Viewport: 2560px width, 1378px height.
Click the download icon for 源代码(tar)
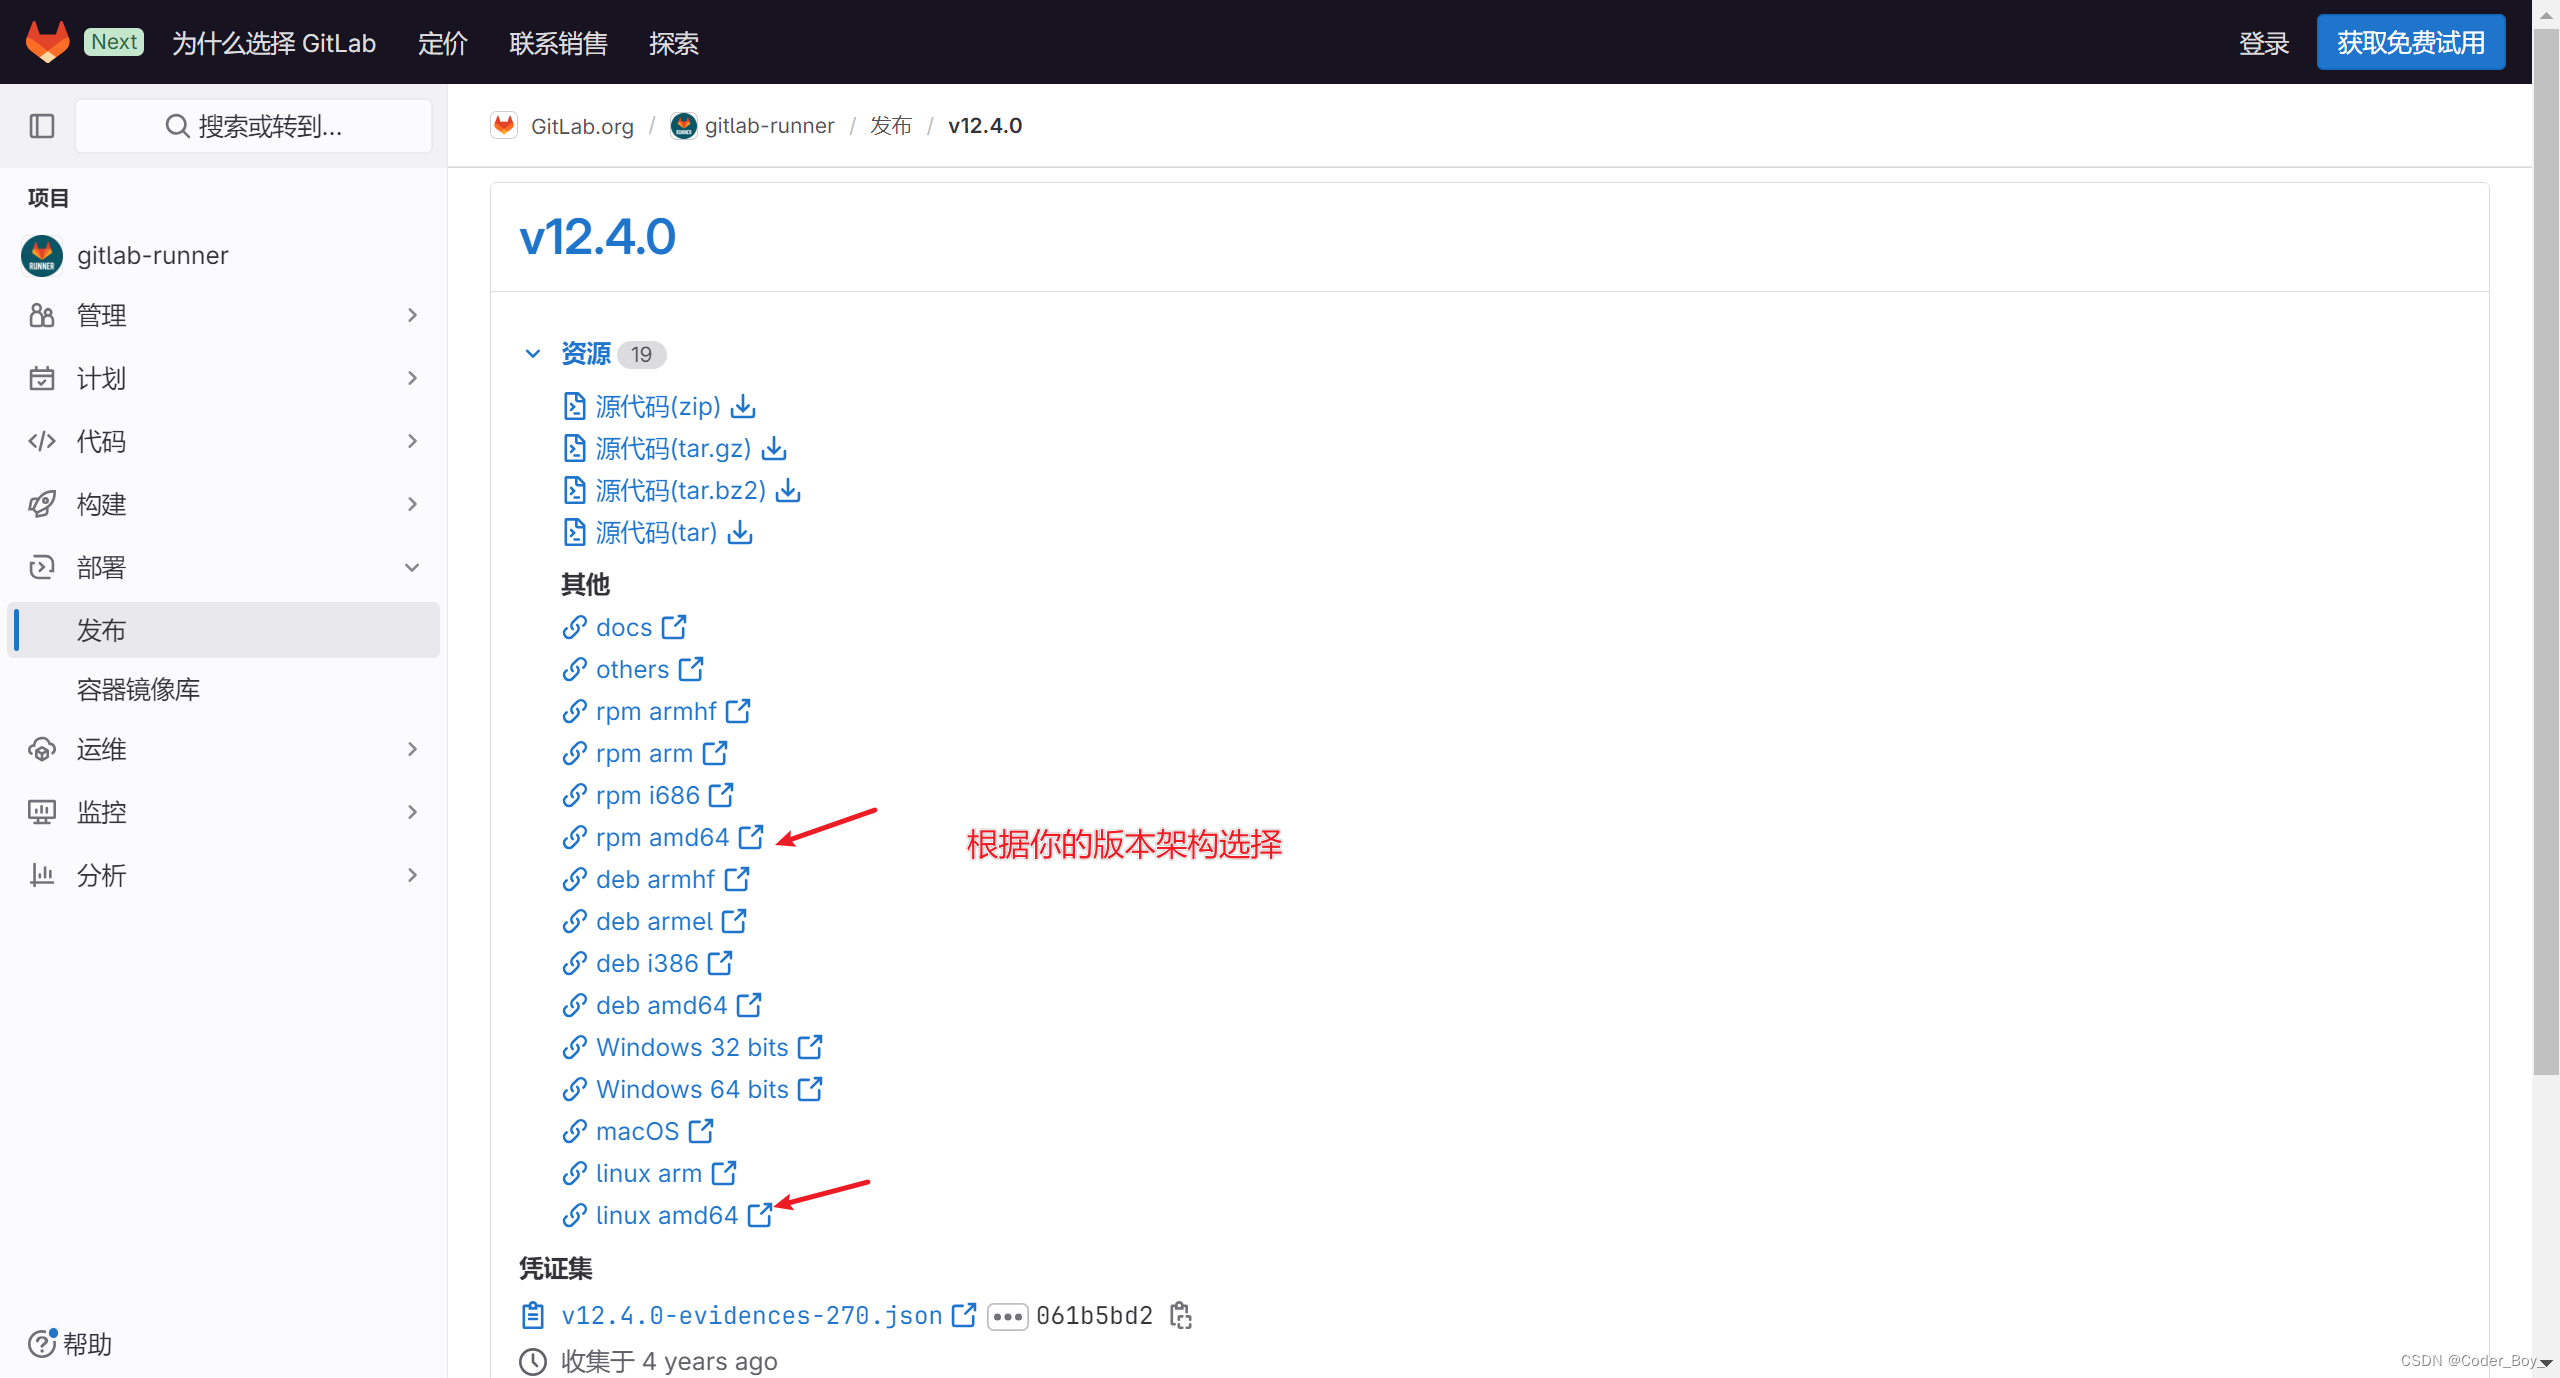point(740,532)
